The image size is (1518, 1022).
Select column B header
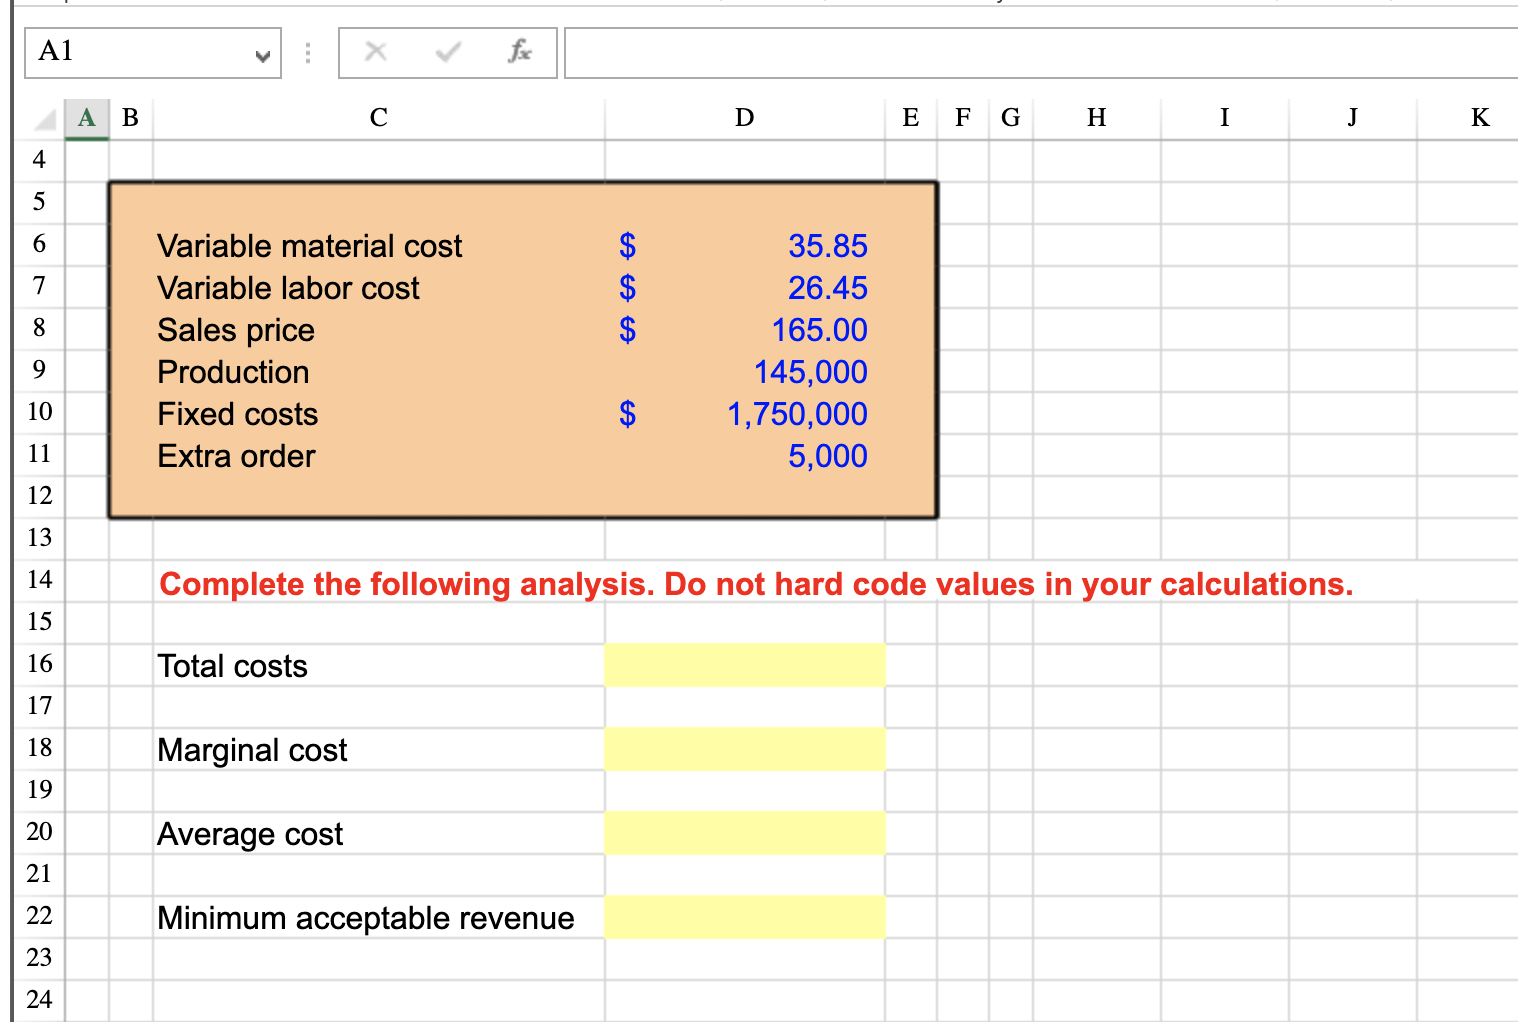(130, 118)
